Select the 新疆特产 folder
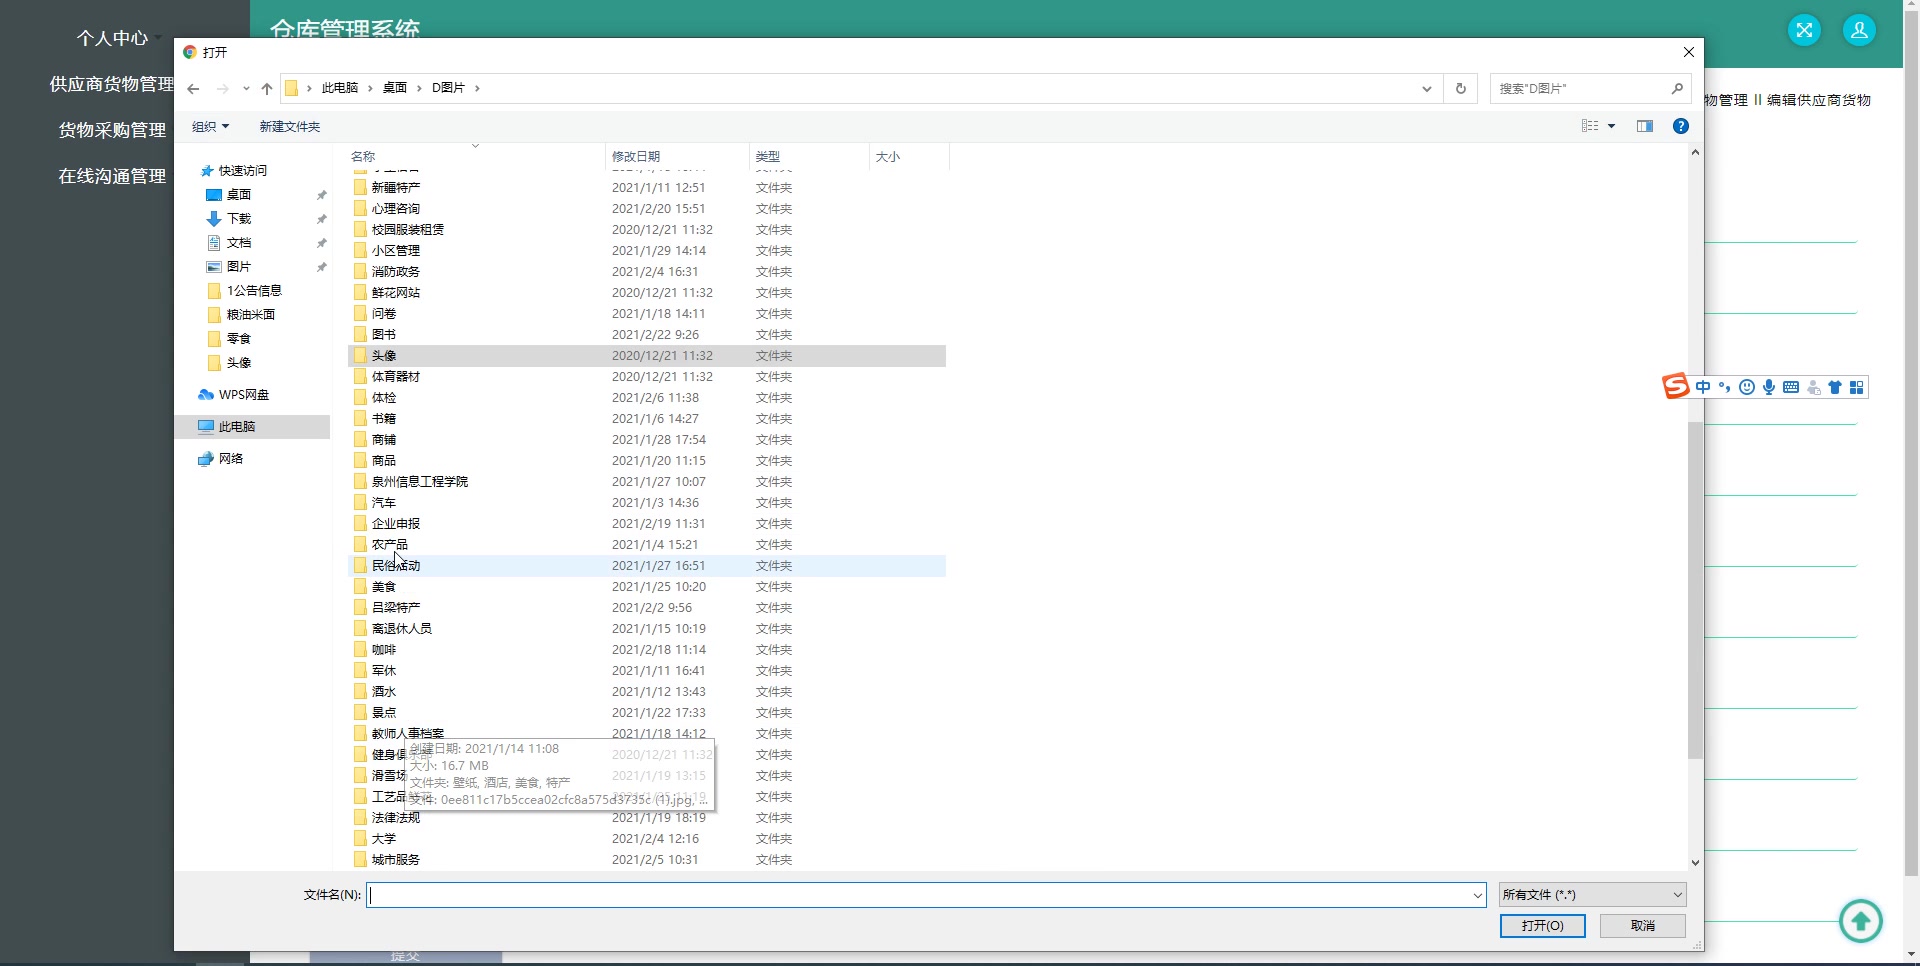Viewport: 1920px width, 966px height. (647, 188)
